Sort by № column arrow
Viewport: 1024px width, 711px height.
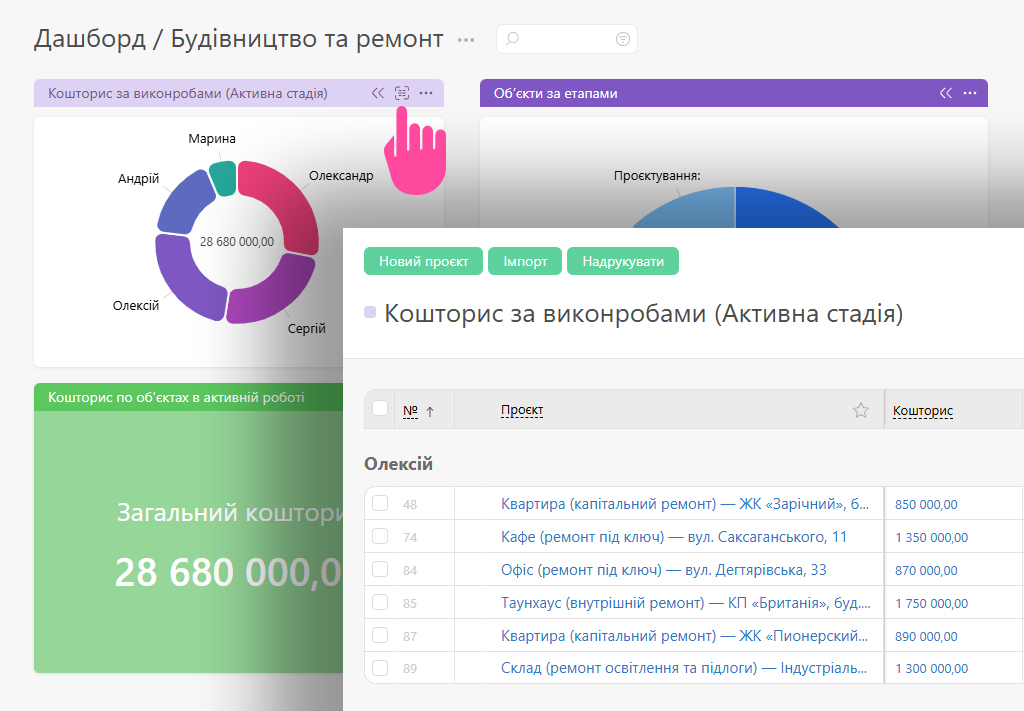tap(430, 411)
